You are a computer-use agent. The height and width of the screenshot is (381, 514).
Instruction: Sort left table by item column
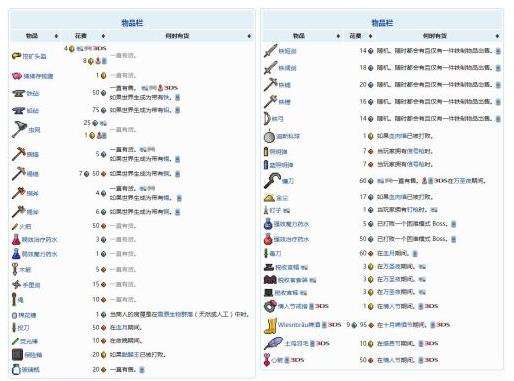(56, 36)
